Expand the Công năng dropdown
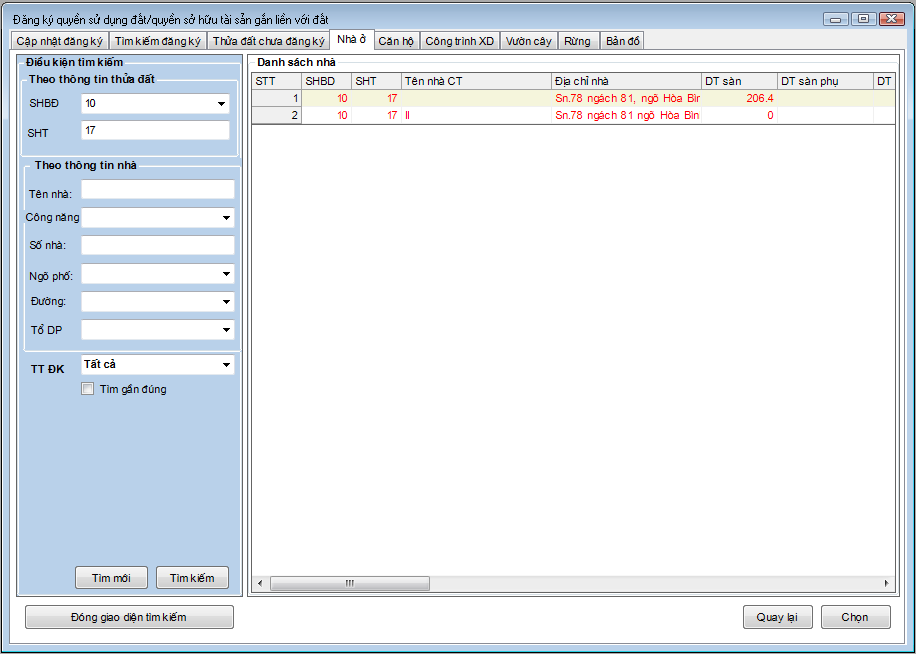Image resolution: width=916 pixels, height=654 pixels. click(x=226, y=218)
